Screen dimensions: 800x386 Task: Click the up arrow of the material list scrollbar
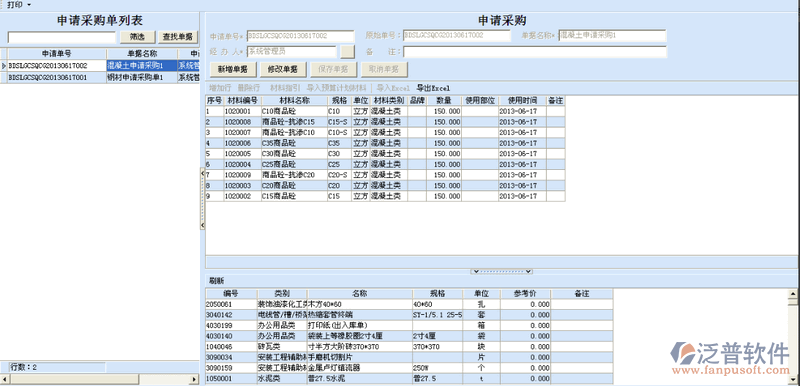[x=792, y=293]
